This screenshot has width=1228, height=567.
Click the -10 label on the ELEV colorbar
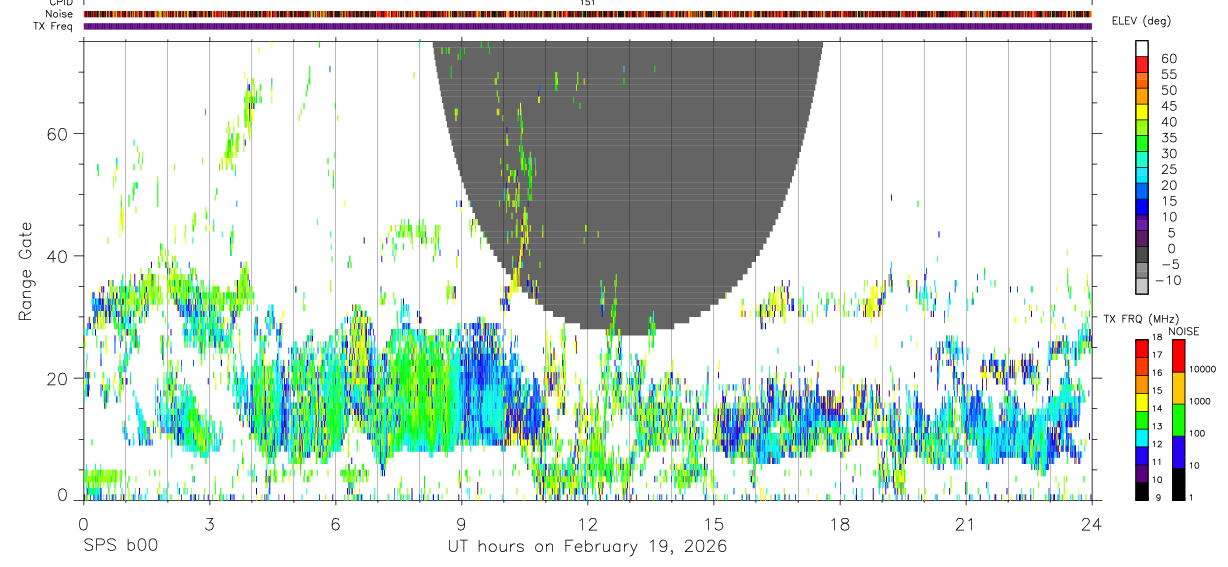point(1168,280)
